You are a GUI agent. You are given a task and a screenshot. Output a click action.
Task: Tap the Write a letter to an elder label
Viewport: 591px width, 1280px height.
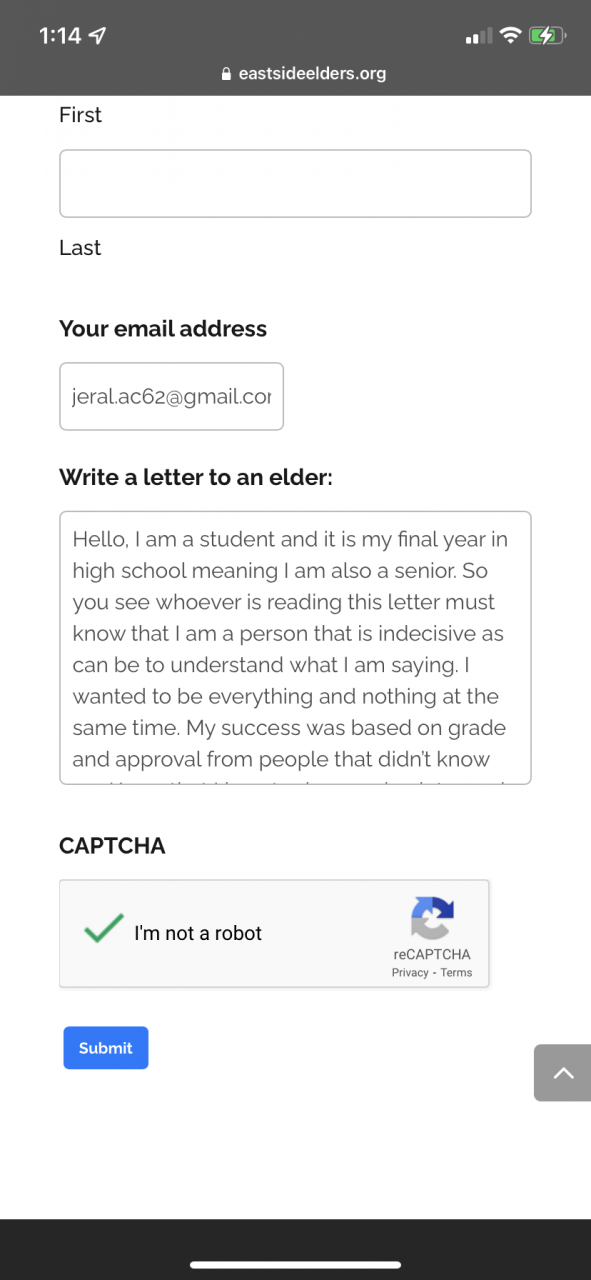click(x=196, y=477)
